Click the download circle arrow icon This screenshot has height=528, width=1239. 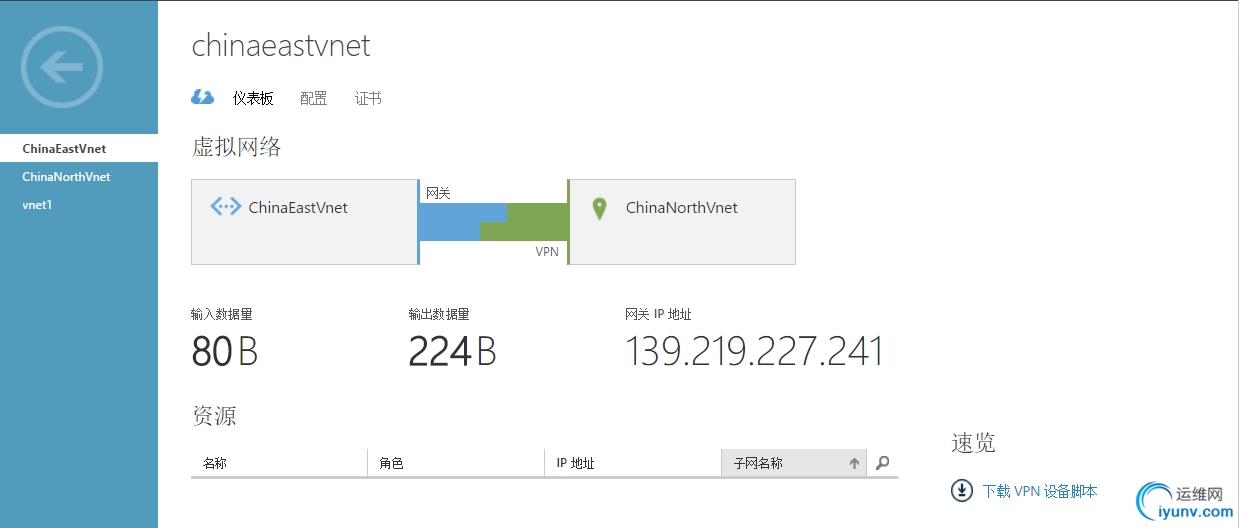[961, 491]
